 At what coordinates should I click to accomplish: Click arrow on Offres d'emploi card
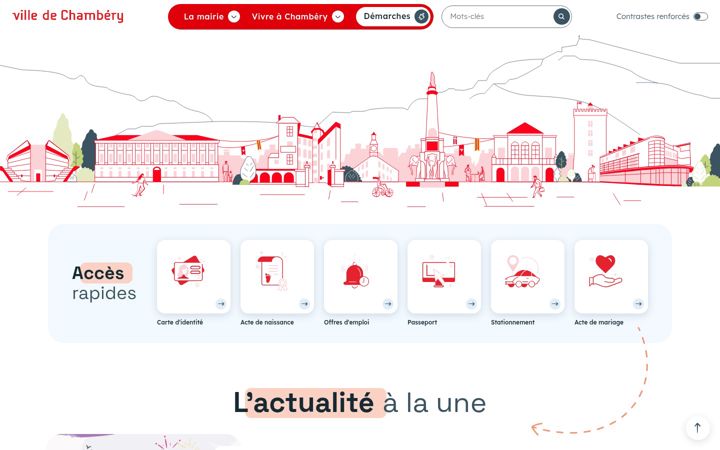[x=388, y=304]
